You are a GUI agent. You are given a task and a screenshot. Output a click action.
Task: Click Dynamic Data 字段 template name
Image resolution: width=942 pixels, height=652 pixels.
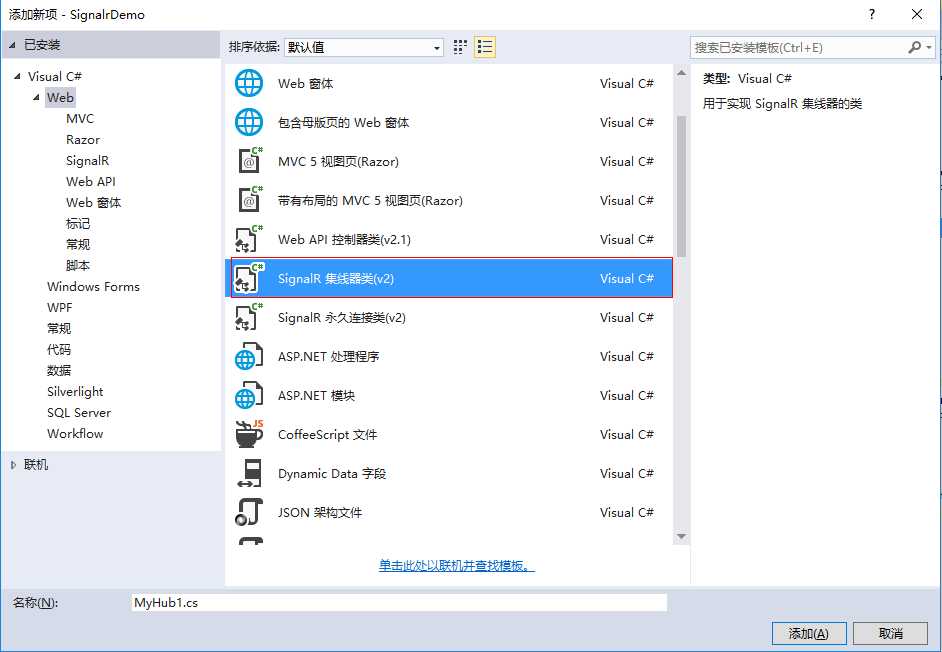tap(332, 474)
